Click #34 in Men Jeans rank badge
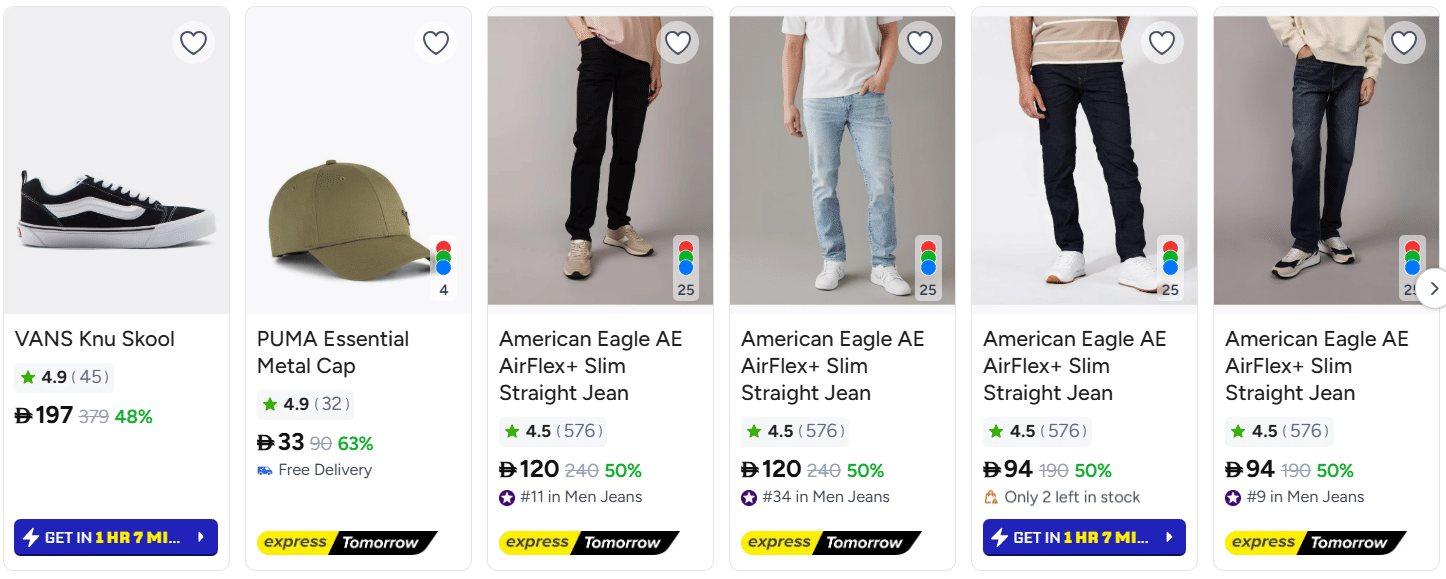 [815, 497]
